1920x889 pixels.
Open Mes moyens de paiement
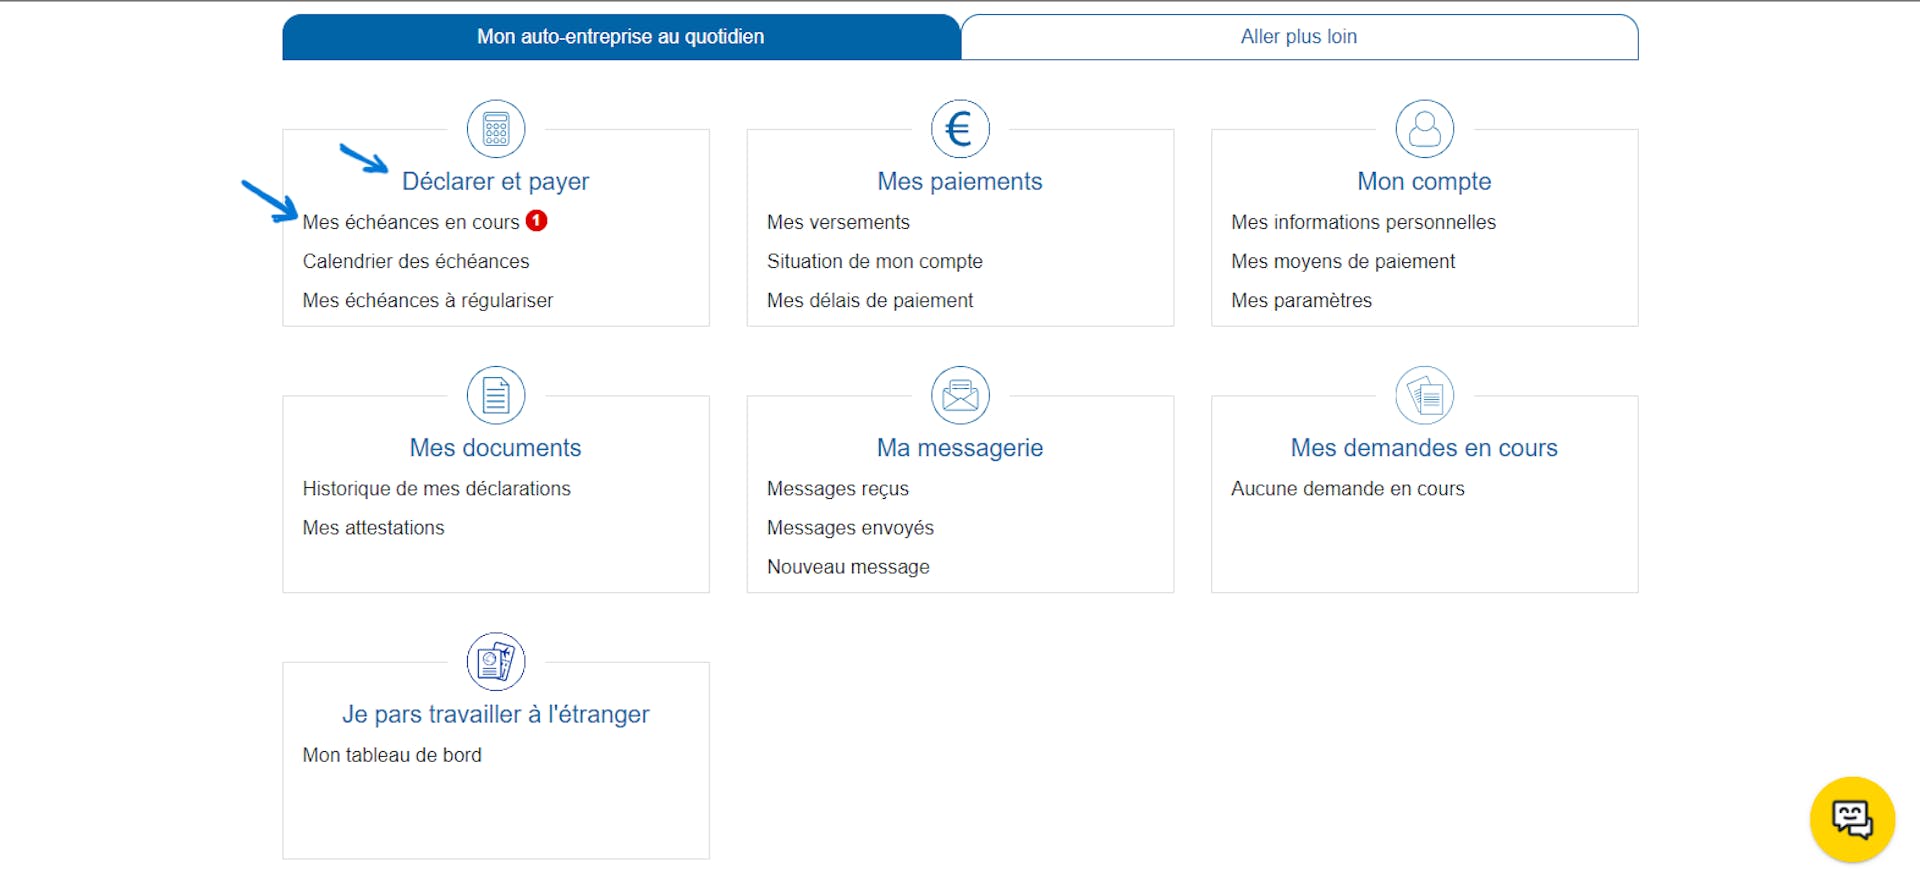point(1343,261)
